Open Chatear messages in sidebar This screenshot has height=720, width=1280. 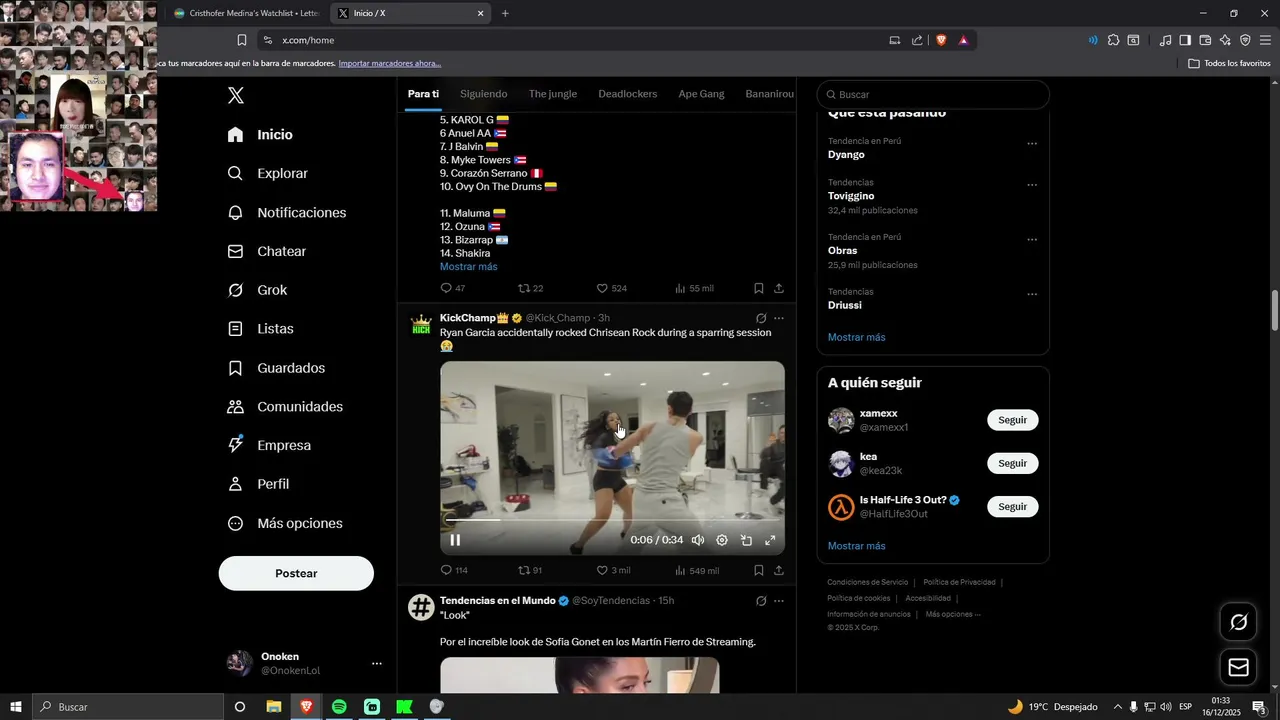point(266,251)
